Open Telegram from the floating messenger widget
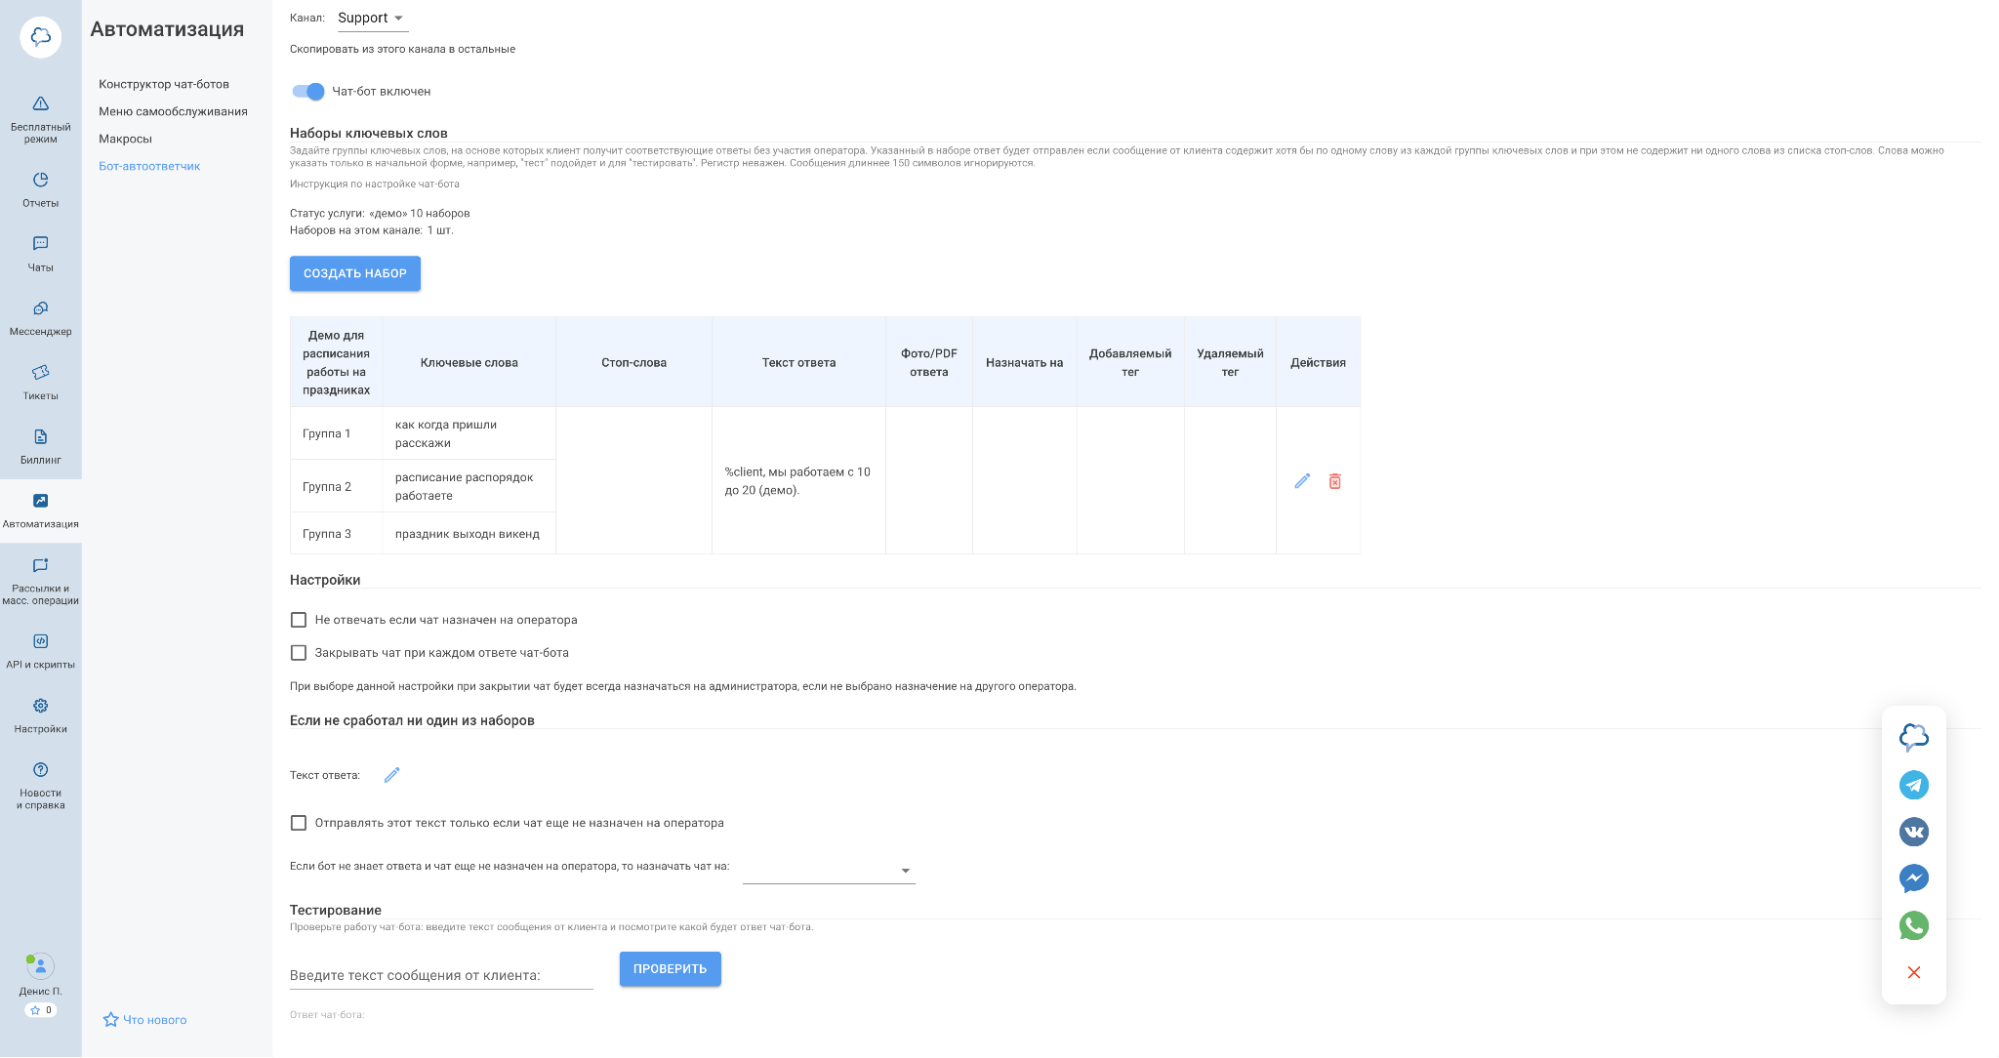This screenshot has width=1999, height=1058. tap(1913, 785)
